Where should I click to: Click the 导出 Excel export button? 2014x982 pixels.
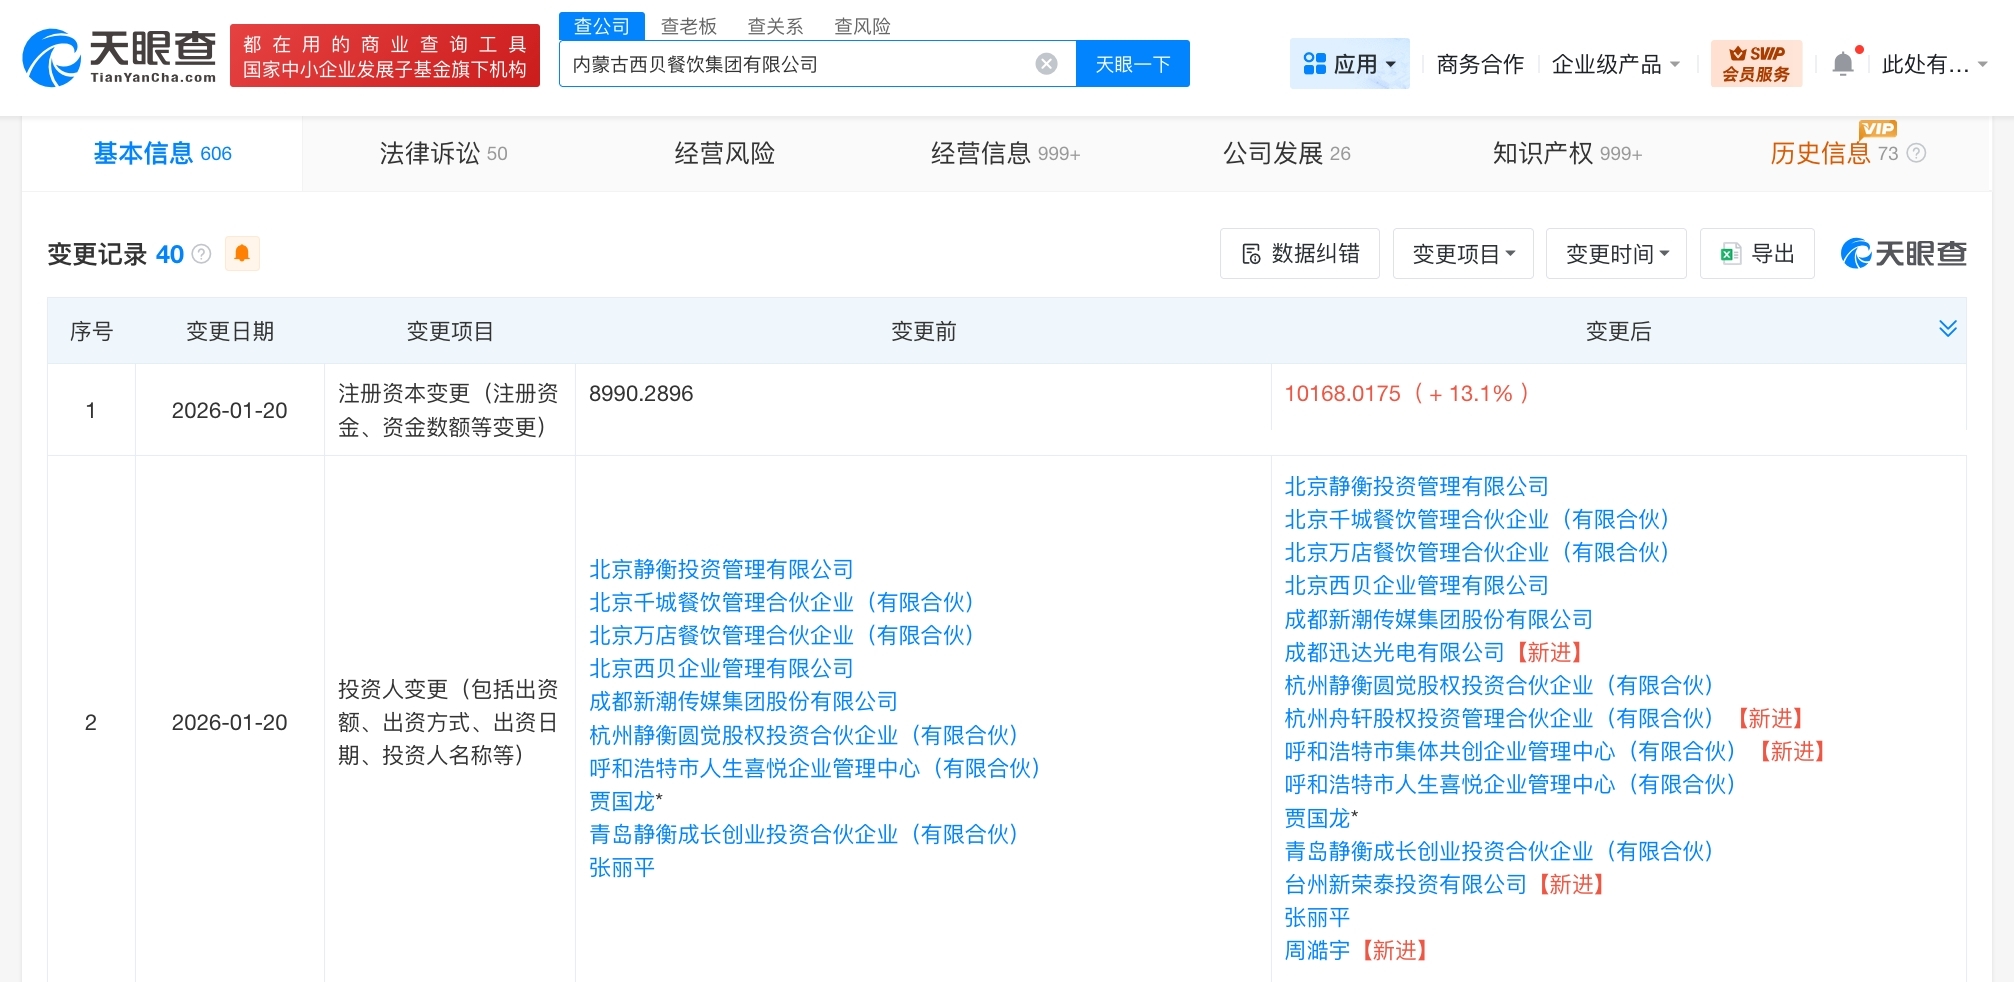[x=1757, y=254]
